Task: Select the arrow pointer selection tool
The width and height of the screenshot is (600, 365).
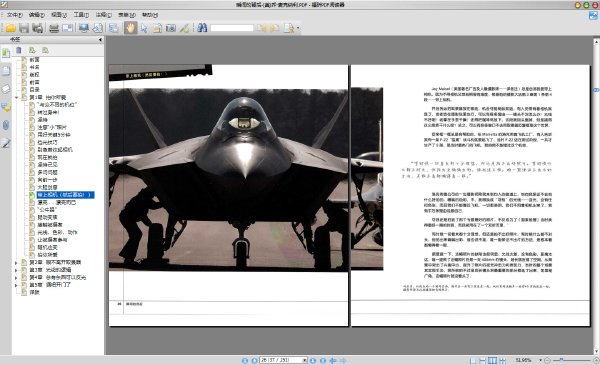Action: click(144, 28)
